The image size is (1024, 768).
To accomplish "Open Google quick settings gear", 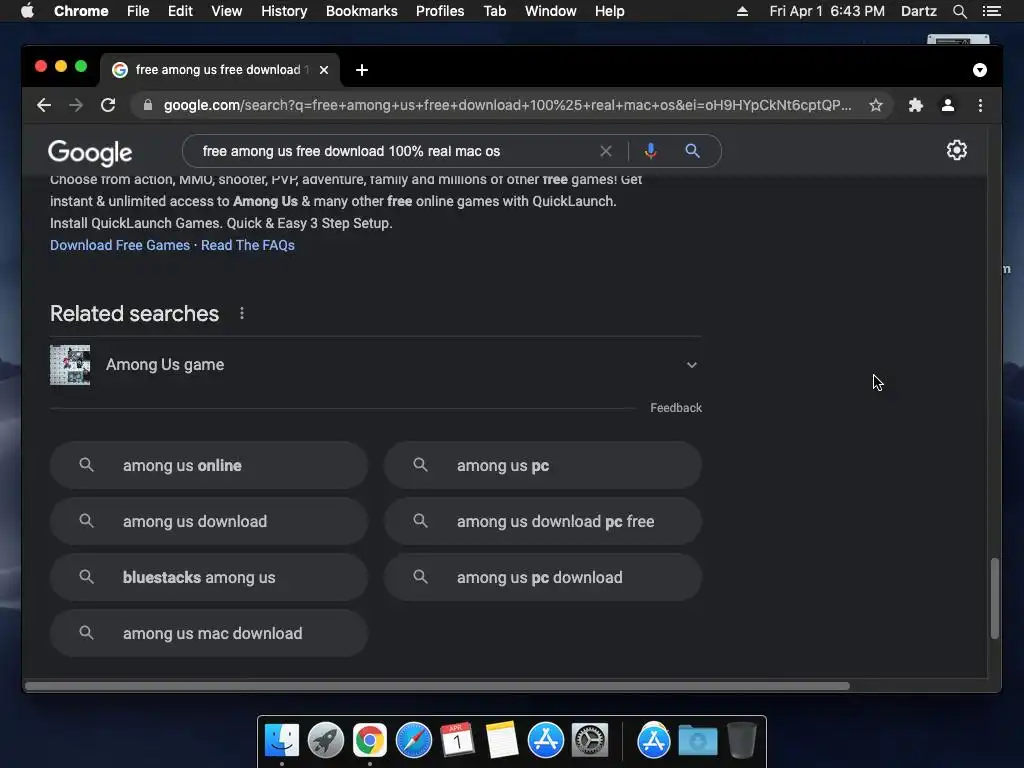I will (957, 150).
